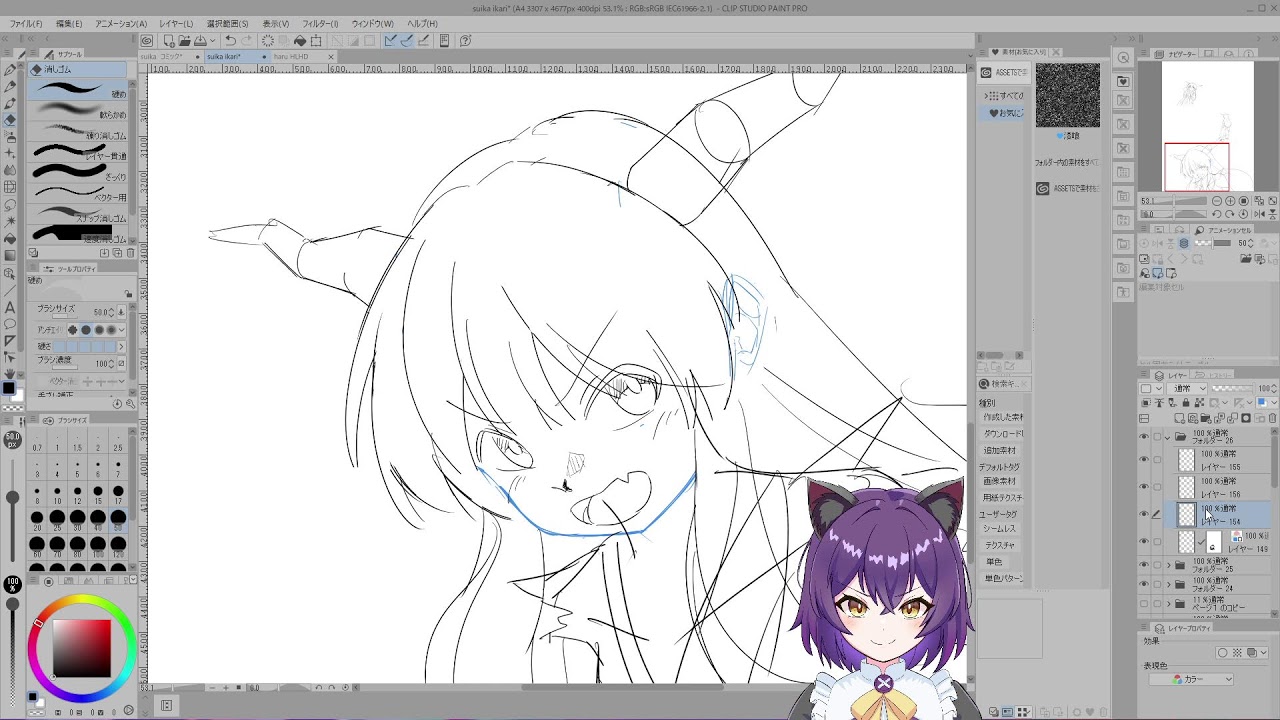Collapse folder フォルダー 26 in the Layer panel
The image size is (1280, 720).
[x=1168, y=437]
